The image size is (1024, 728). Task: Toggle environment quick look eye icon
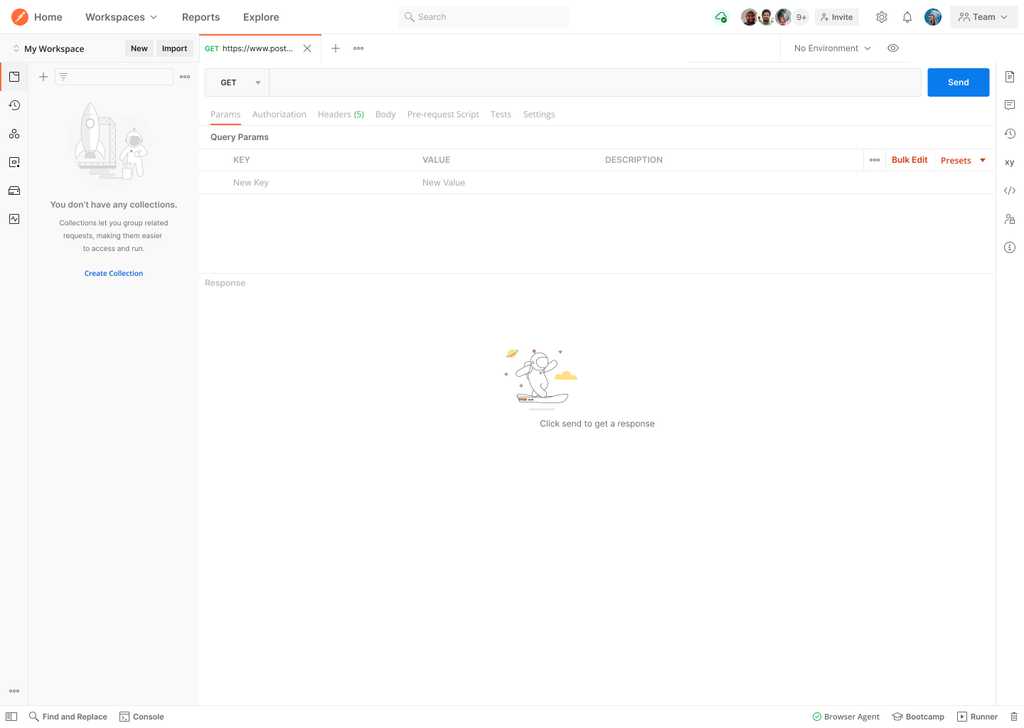tap(893, 48)
